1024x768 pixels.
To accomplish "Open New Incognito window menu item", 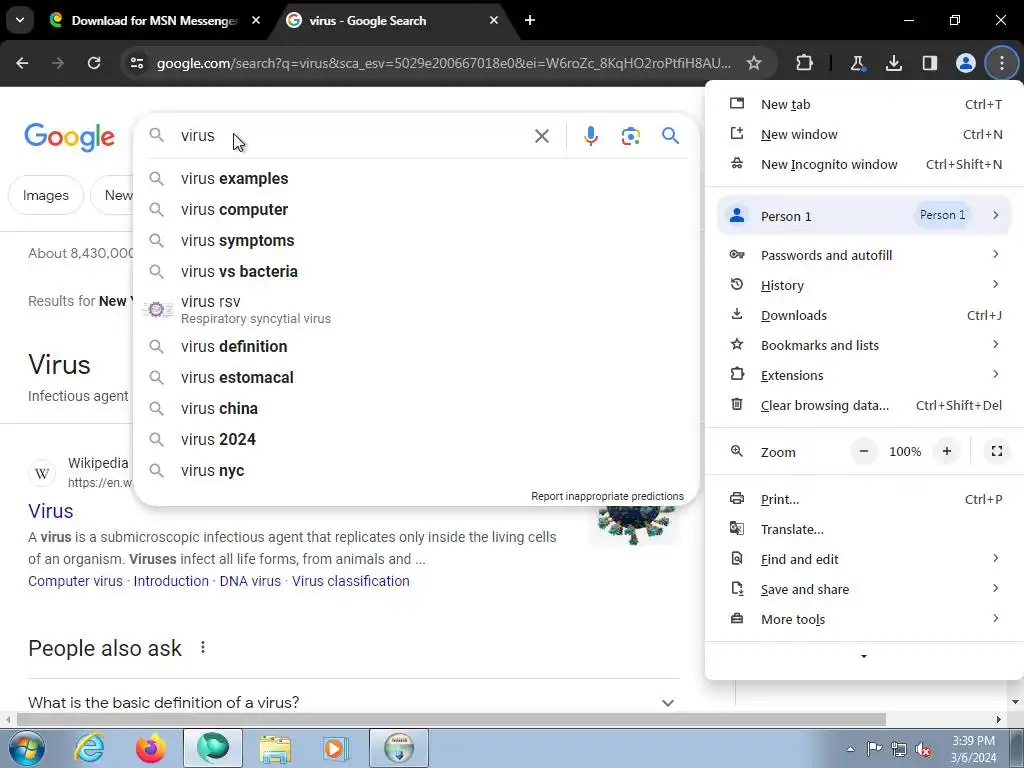I will click(864, 165).
